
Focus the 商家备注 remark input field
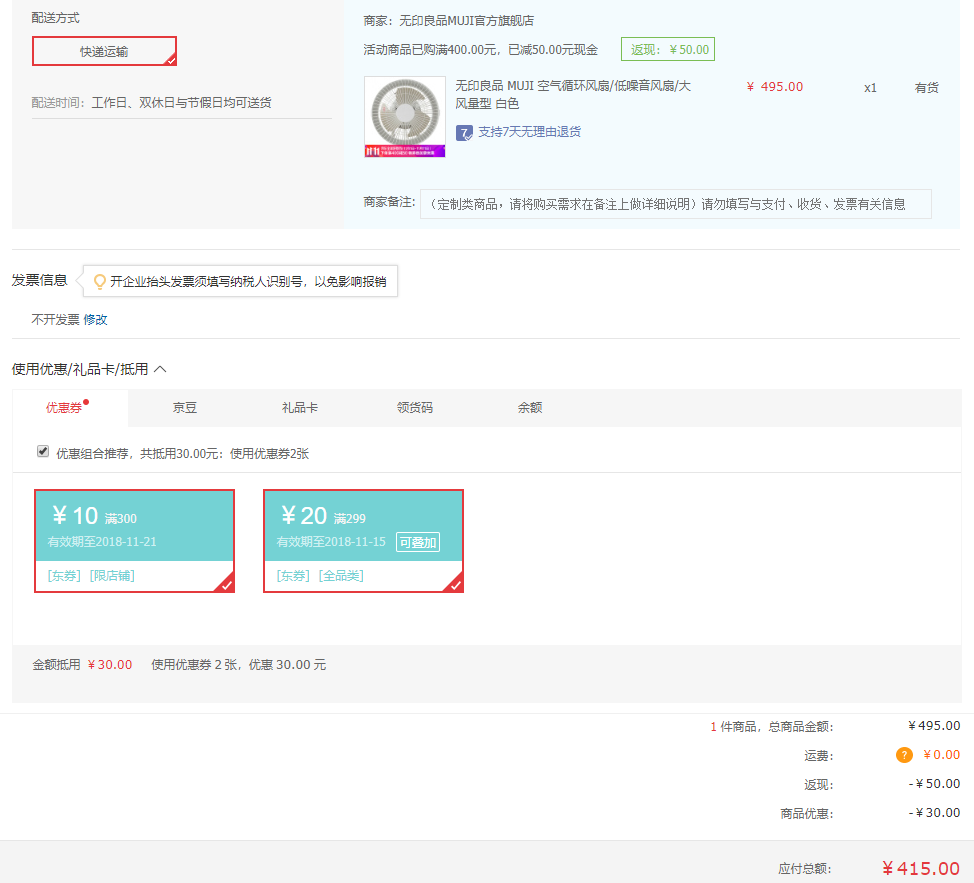[x=675, y=204]
